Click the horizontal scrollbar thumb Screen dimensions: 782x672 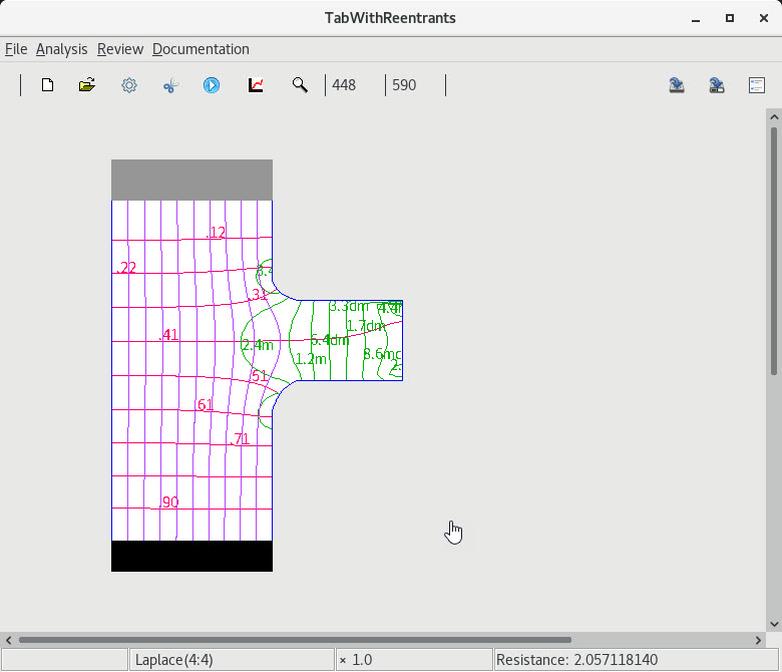tap(295, 640)
